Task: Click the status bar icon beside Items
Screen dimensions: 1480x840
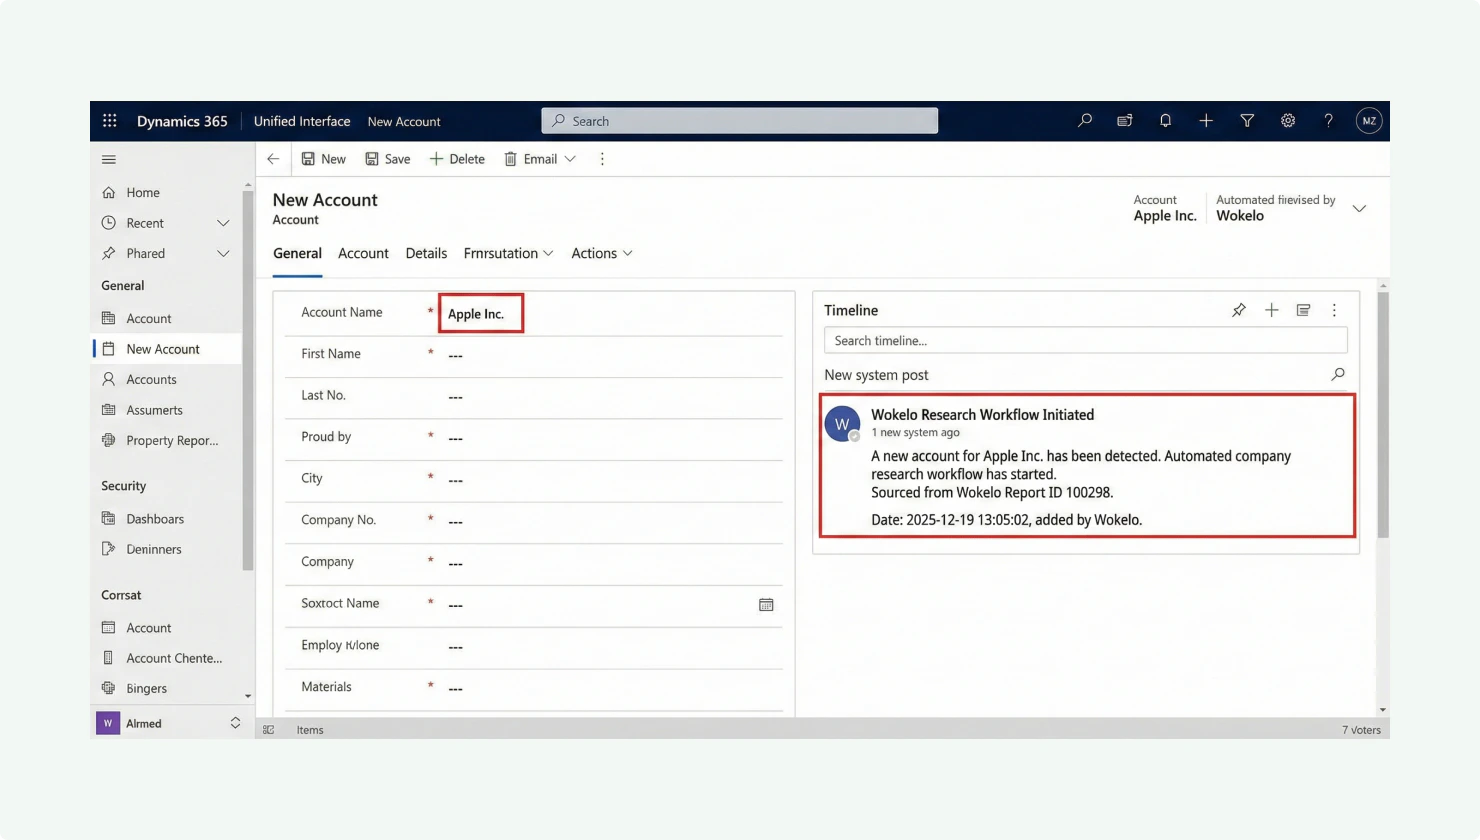Action: (269, 730)
